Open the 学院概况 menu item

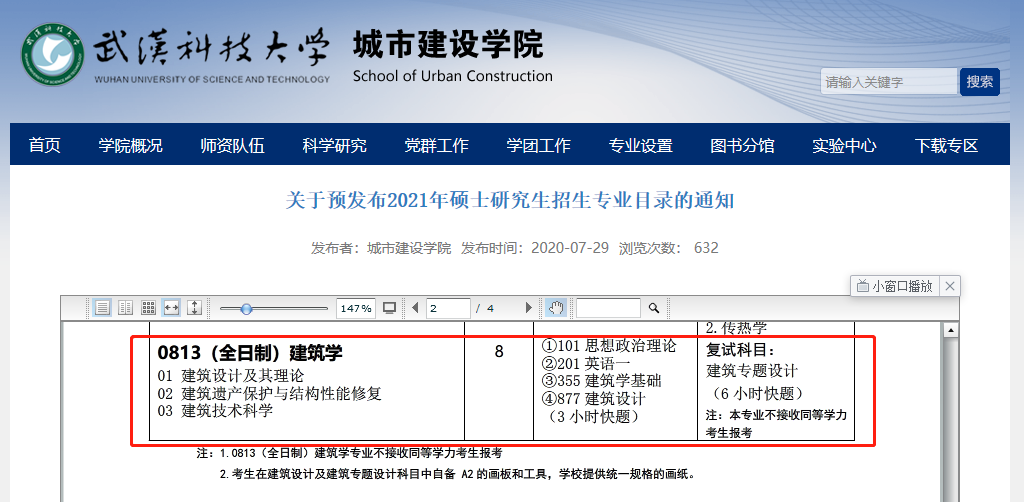tap(131, 146)
